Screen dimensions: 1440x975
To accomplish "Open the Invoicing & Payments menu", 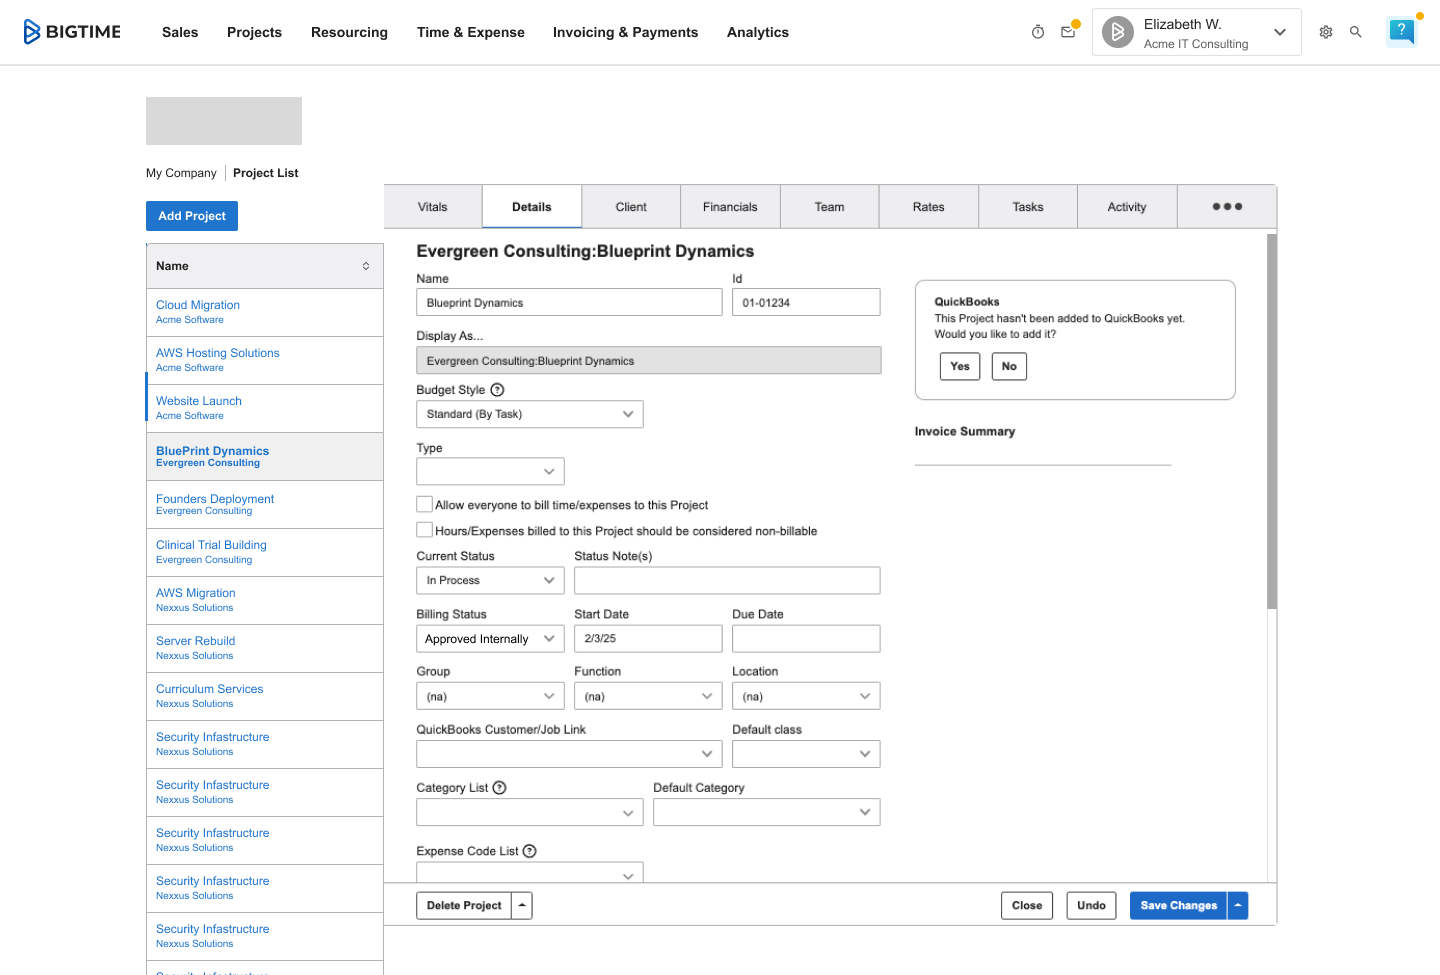I will tap(625, 32).
